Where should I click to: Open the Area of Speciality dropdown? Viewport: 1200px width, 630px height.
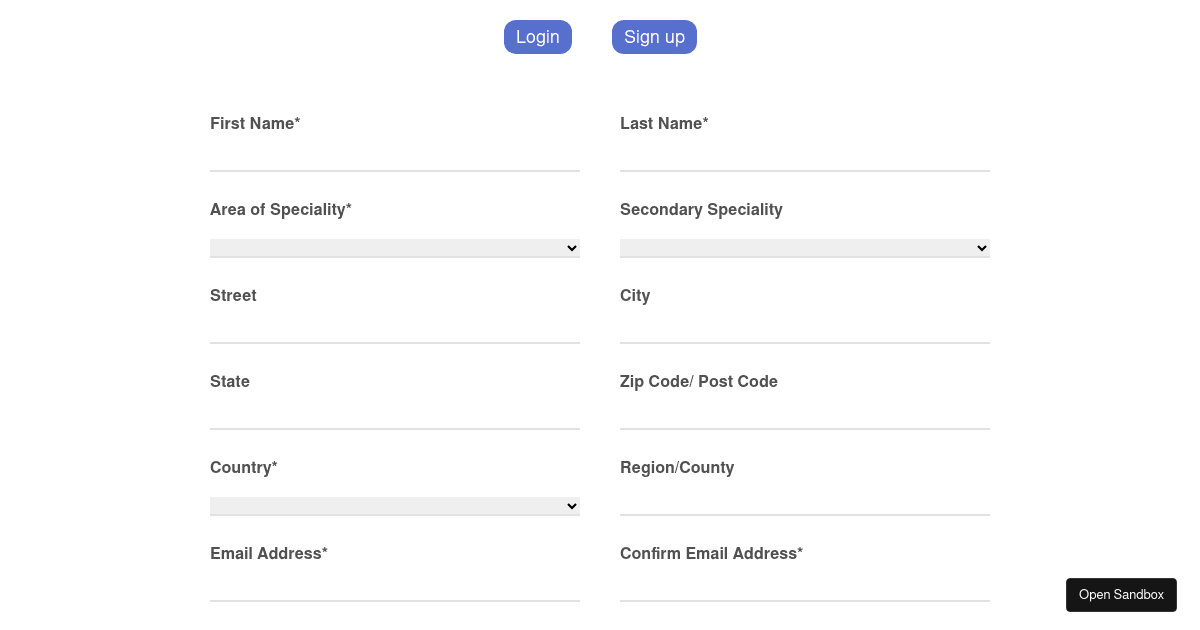click(x=394, y=247)
